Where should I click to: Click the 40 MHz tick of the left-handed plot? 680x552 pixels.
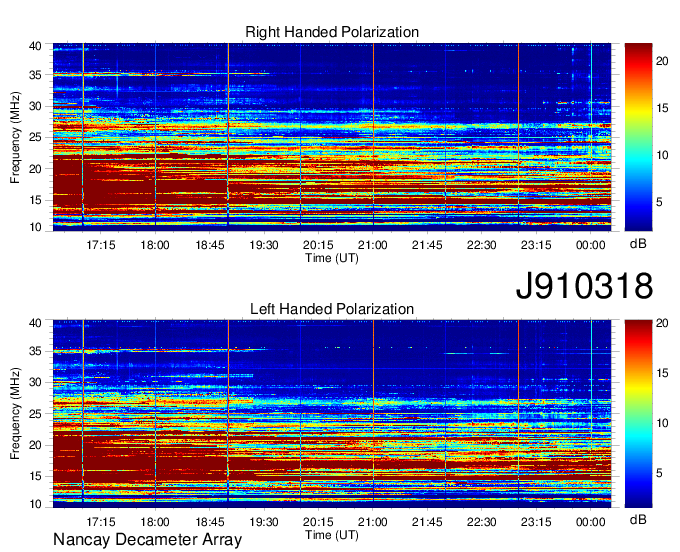click(x=35, y=323)
